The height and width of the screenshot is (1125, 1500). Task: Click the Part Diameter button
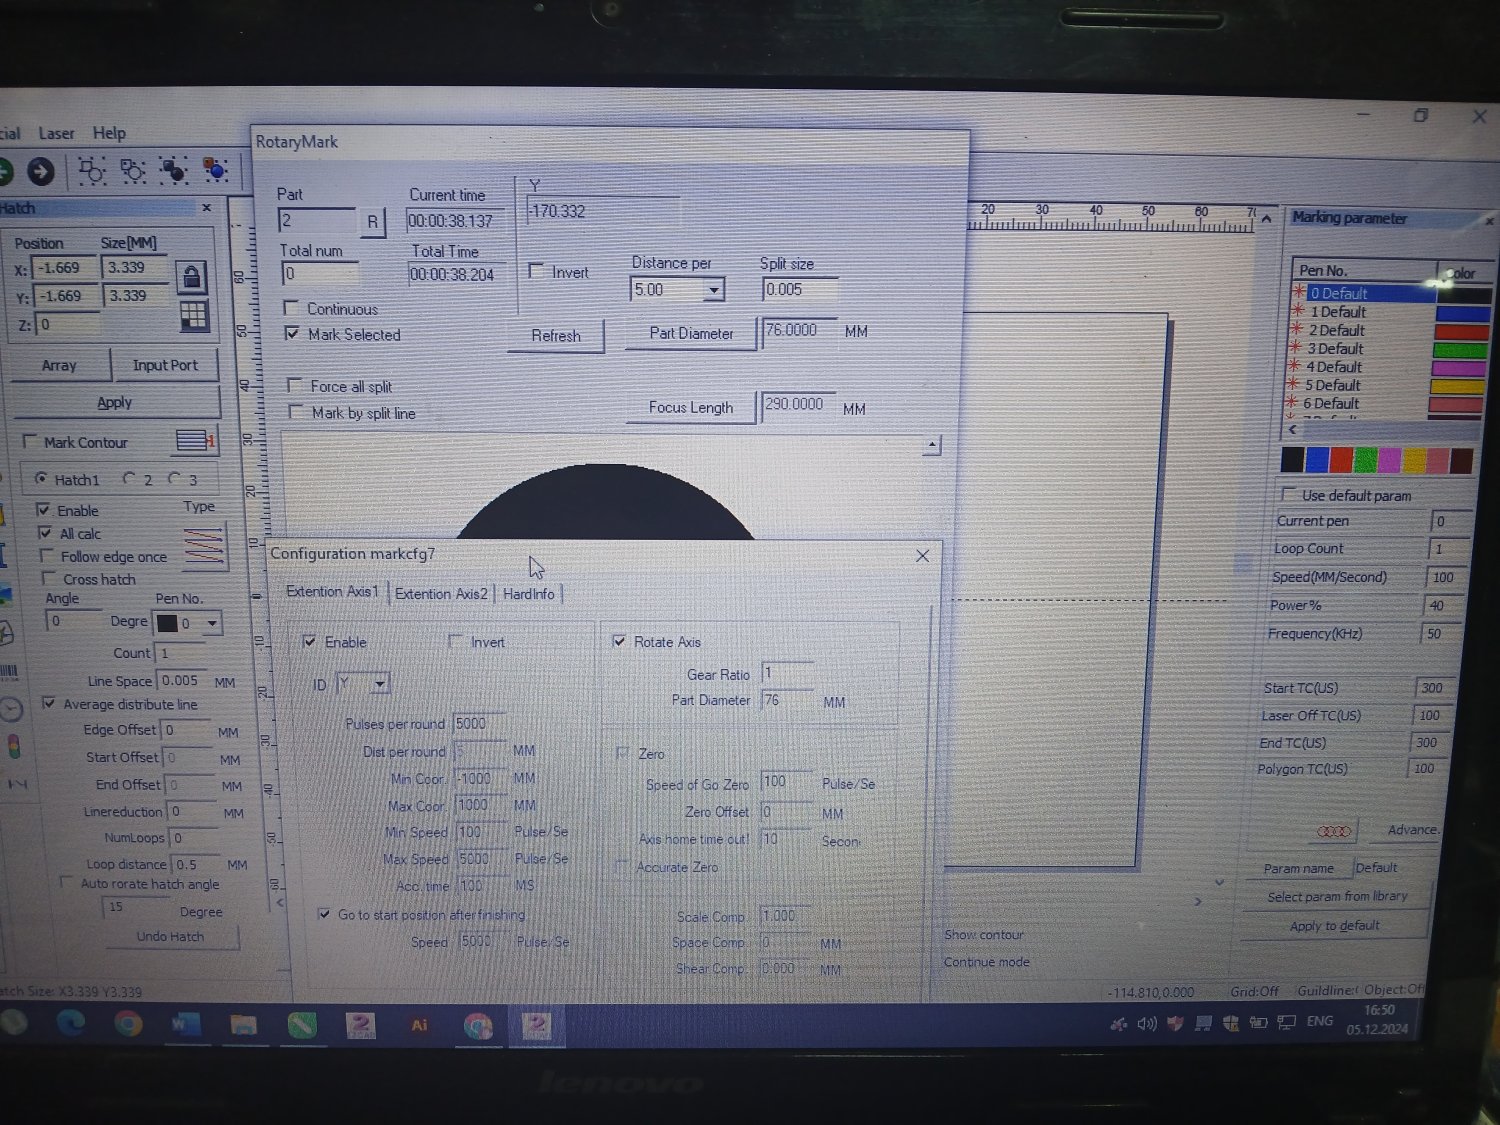coord(690,333)
